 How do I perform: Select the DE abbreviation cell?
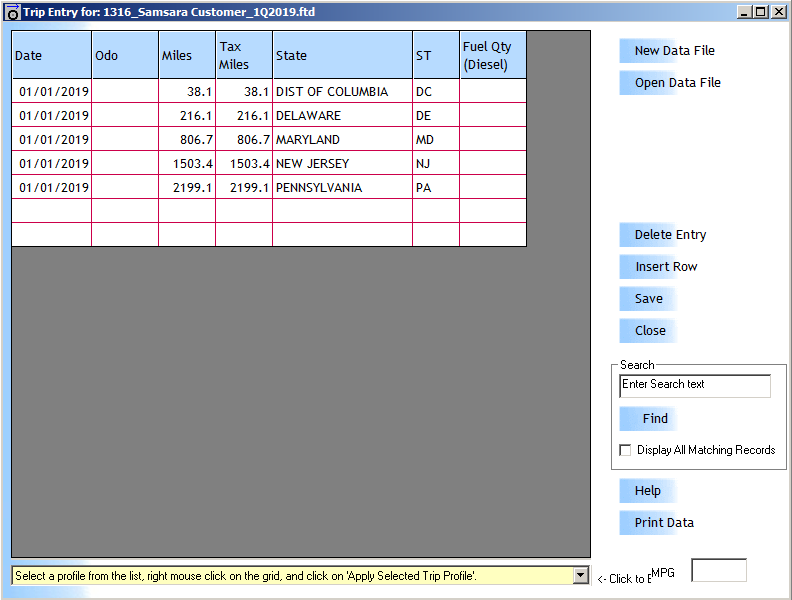point(436,115)
